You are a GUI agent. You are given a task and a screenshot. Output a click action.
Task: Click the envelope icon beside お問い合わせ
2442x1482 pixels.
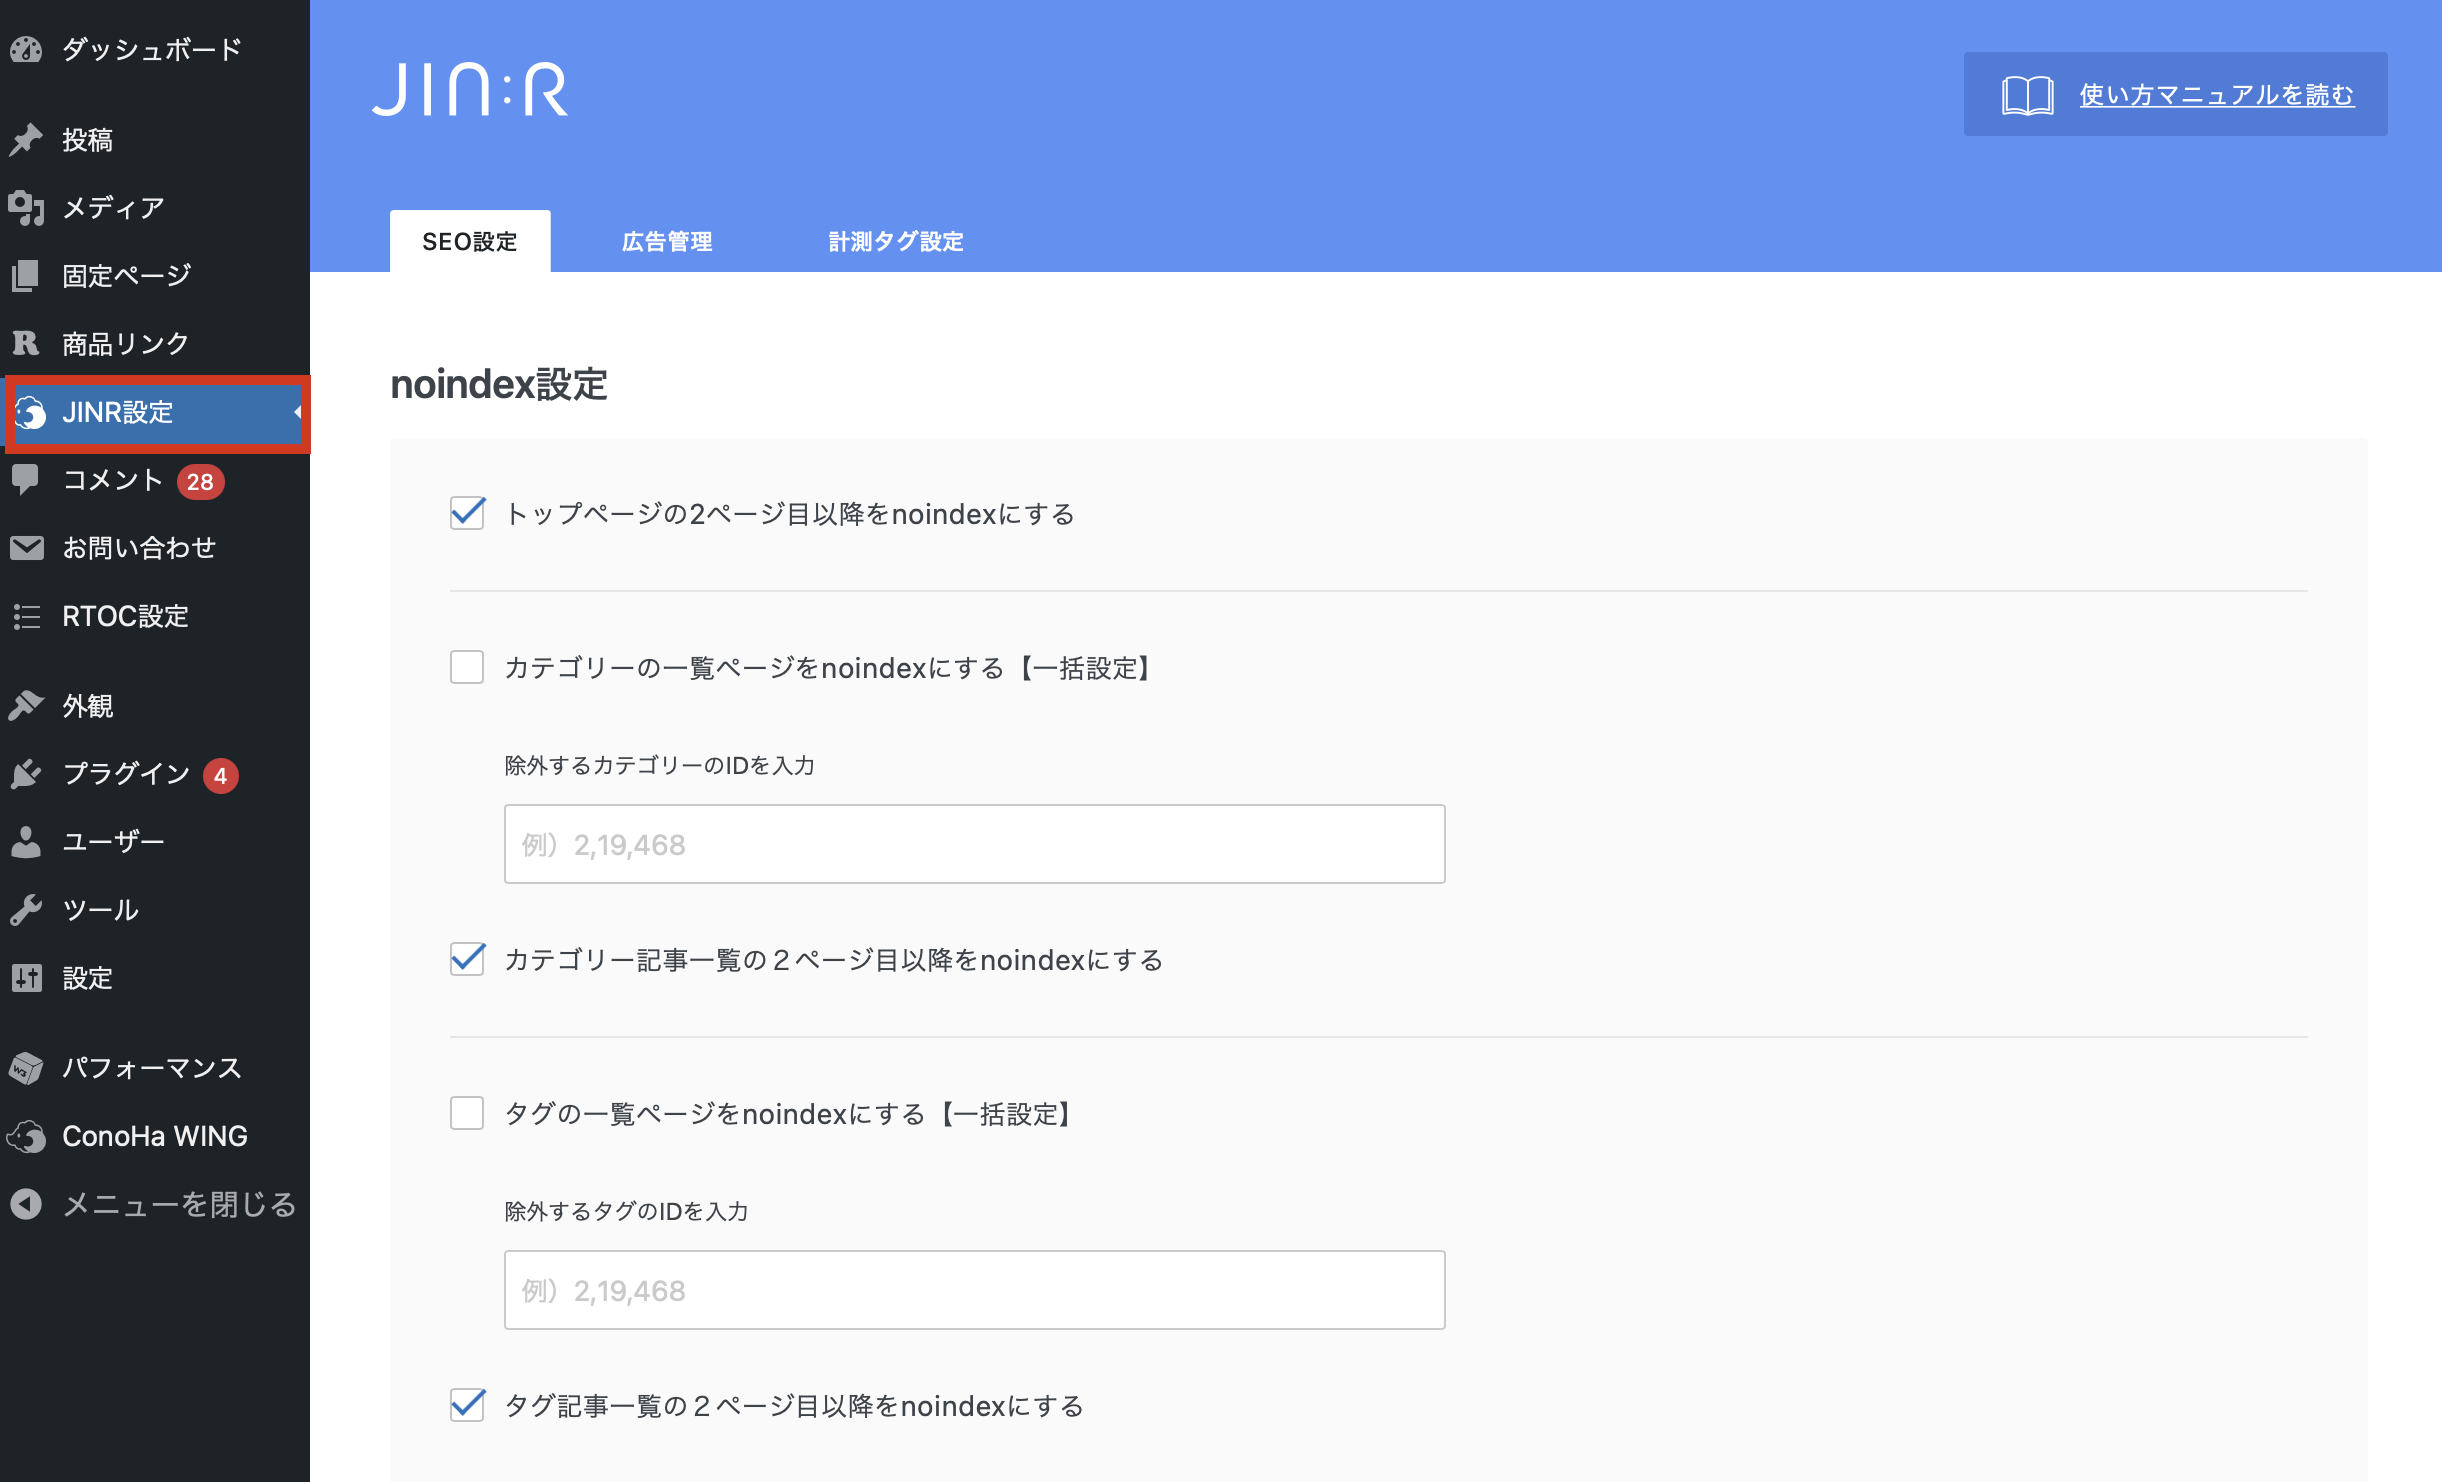[x=26, y=548]
